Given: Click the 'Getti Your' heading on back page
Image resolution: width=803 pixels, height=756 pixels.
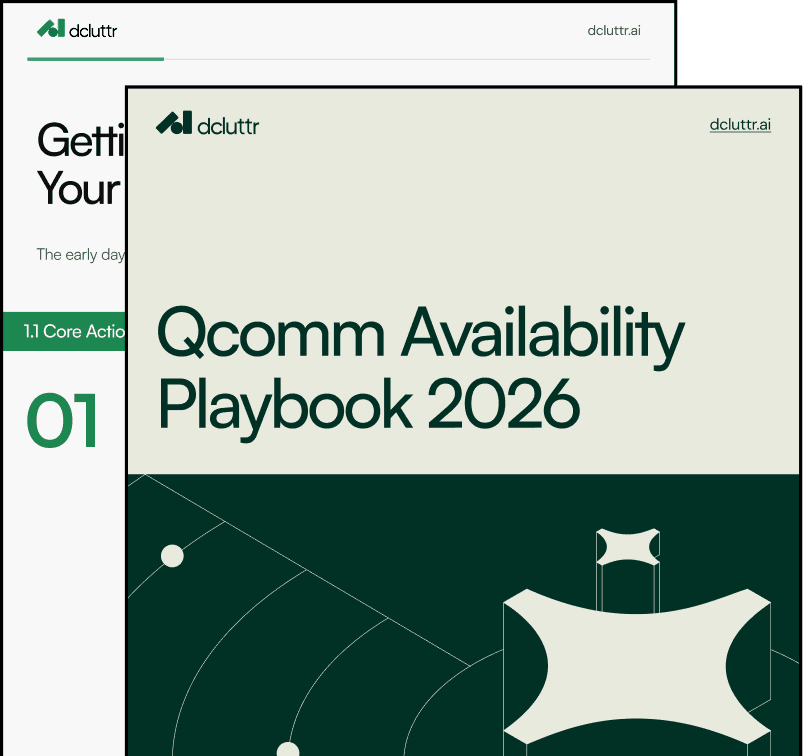Looking at the screenshot, I should [81, 164].
